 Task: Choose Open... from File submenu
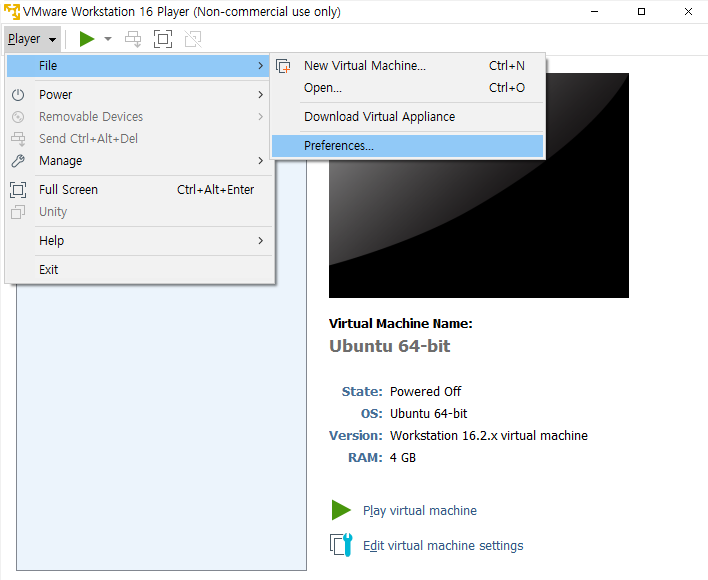(x=407, y=88)
